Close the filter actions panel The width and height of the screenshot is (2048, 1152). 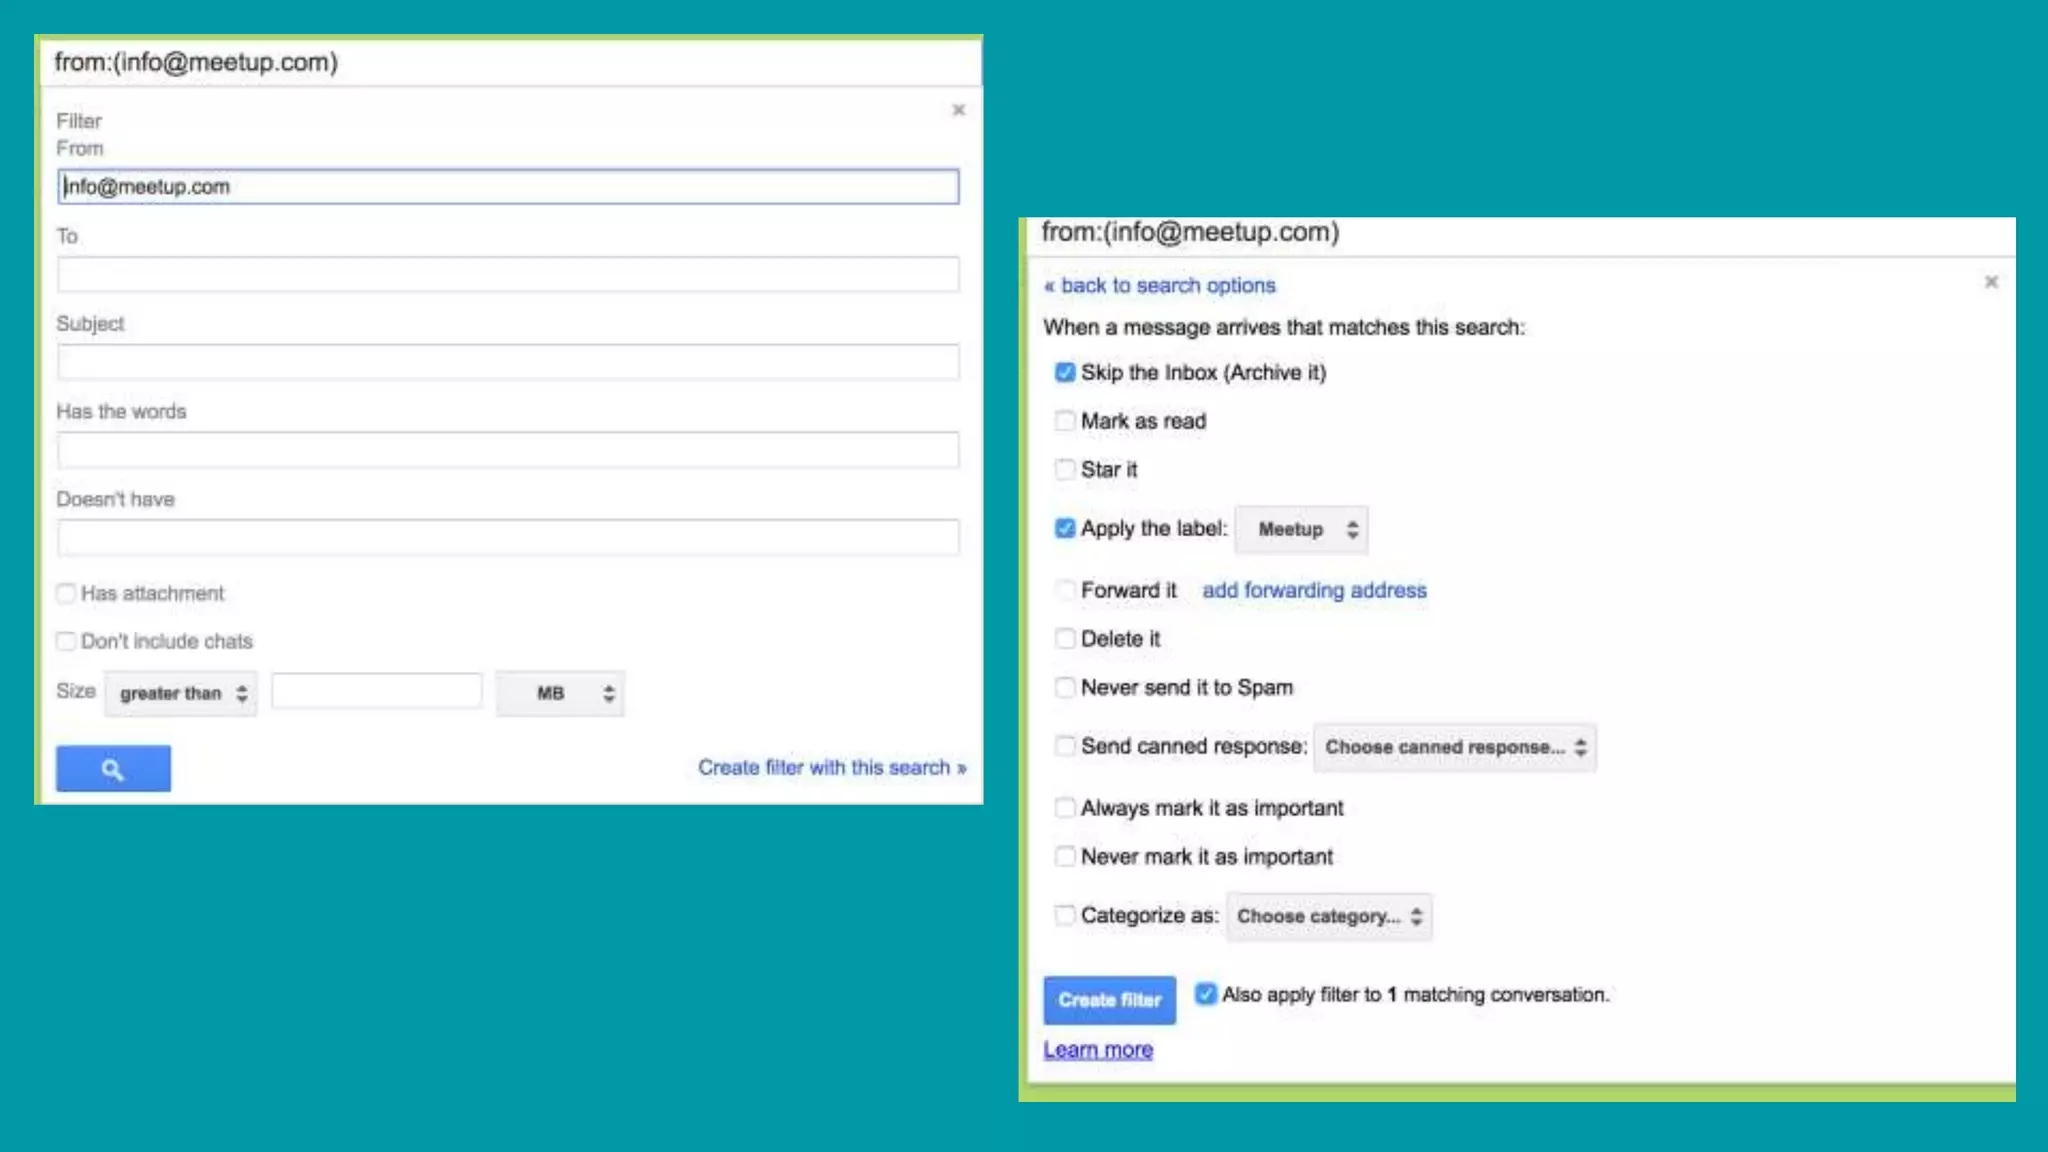coord(1990,282)
